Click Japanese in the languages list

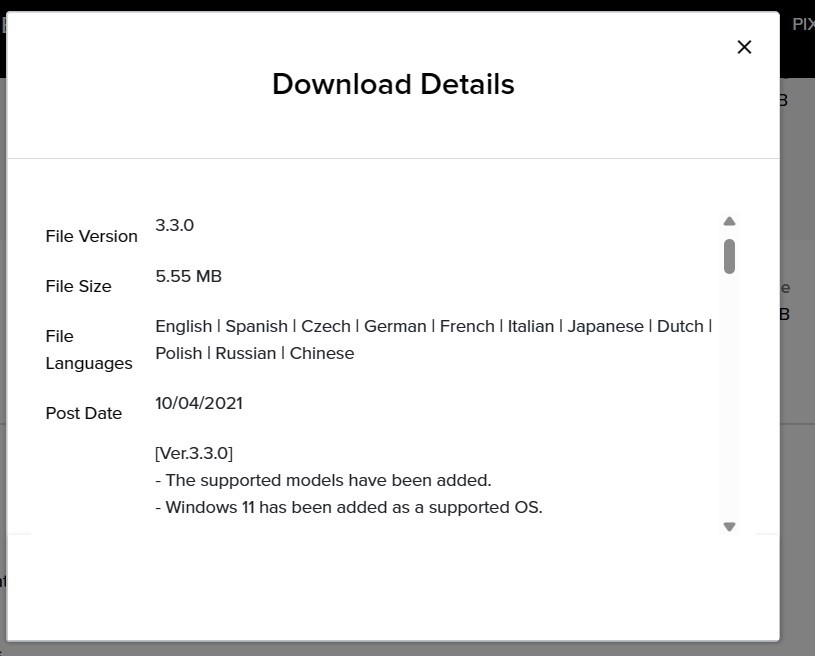pyautogui.click(x=605, y=326)
